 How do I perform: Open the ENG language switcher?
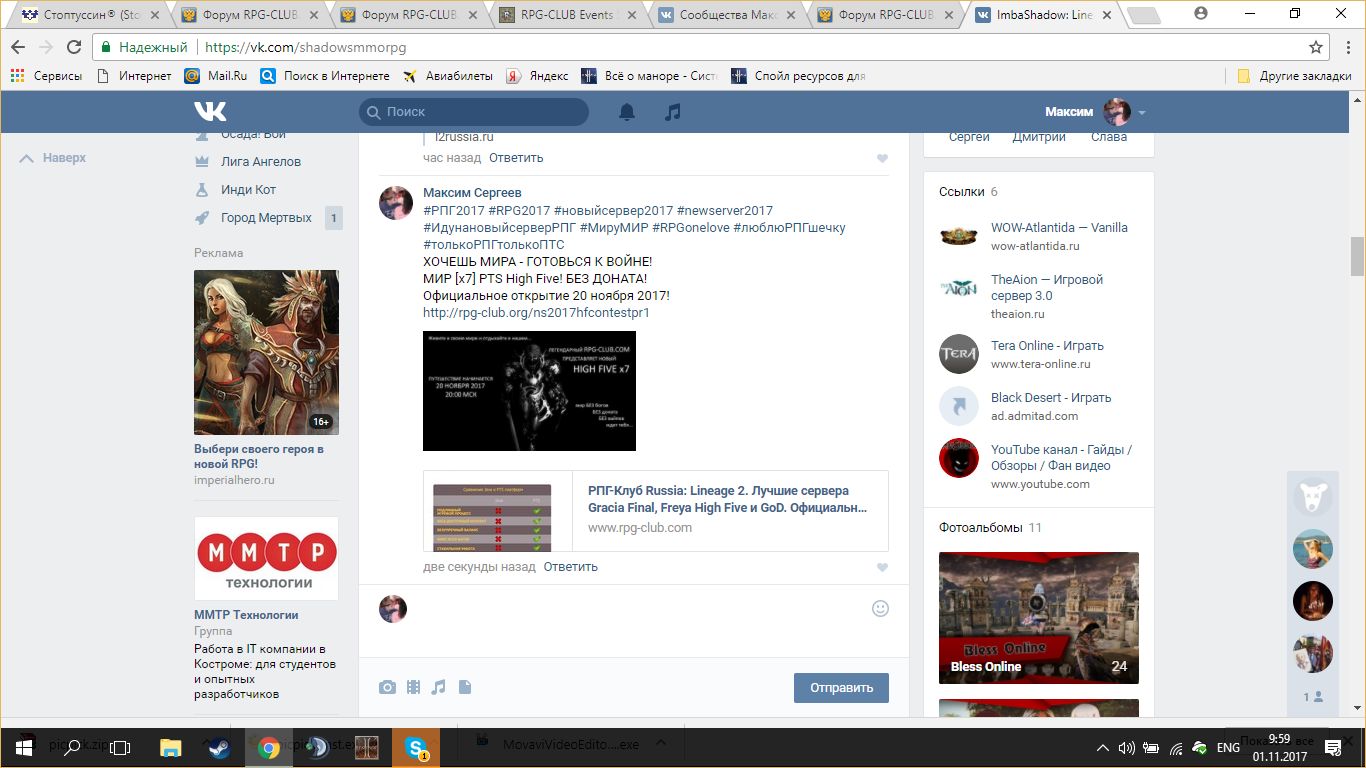tap(1228, 748)
